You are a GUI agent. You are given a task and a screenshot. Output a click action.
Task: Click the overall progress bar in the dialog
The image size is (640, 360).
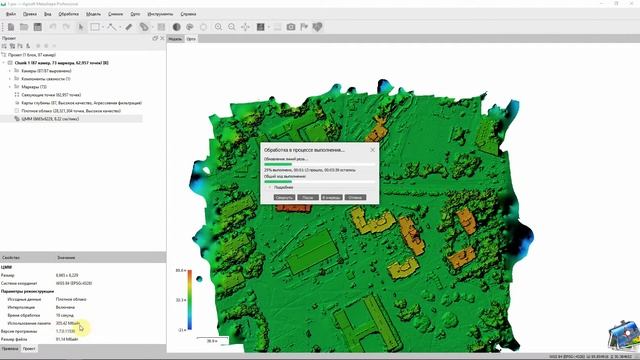point(319,182)
